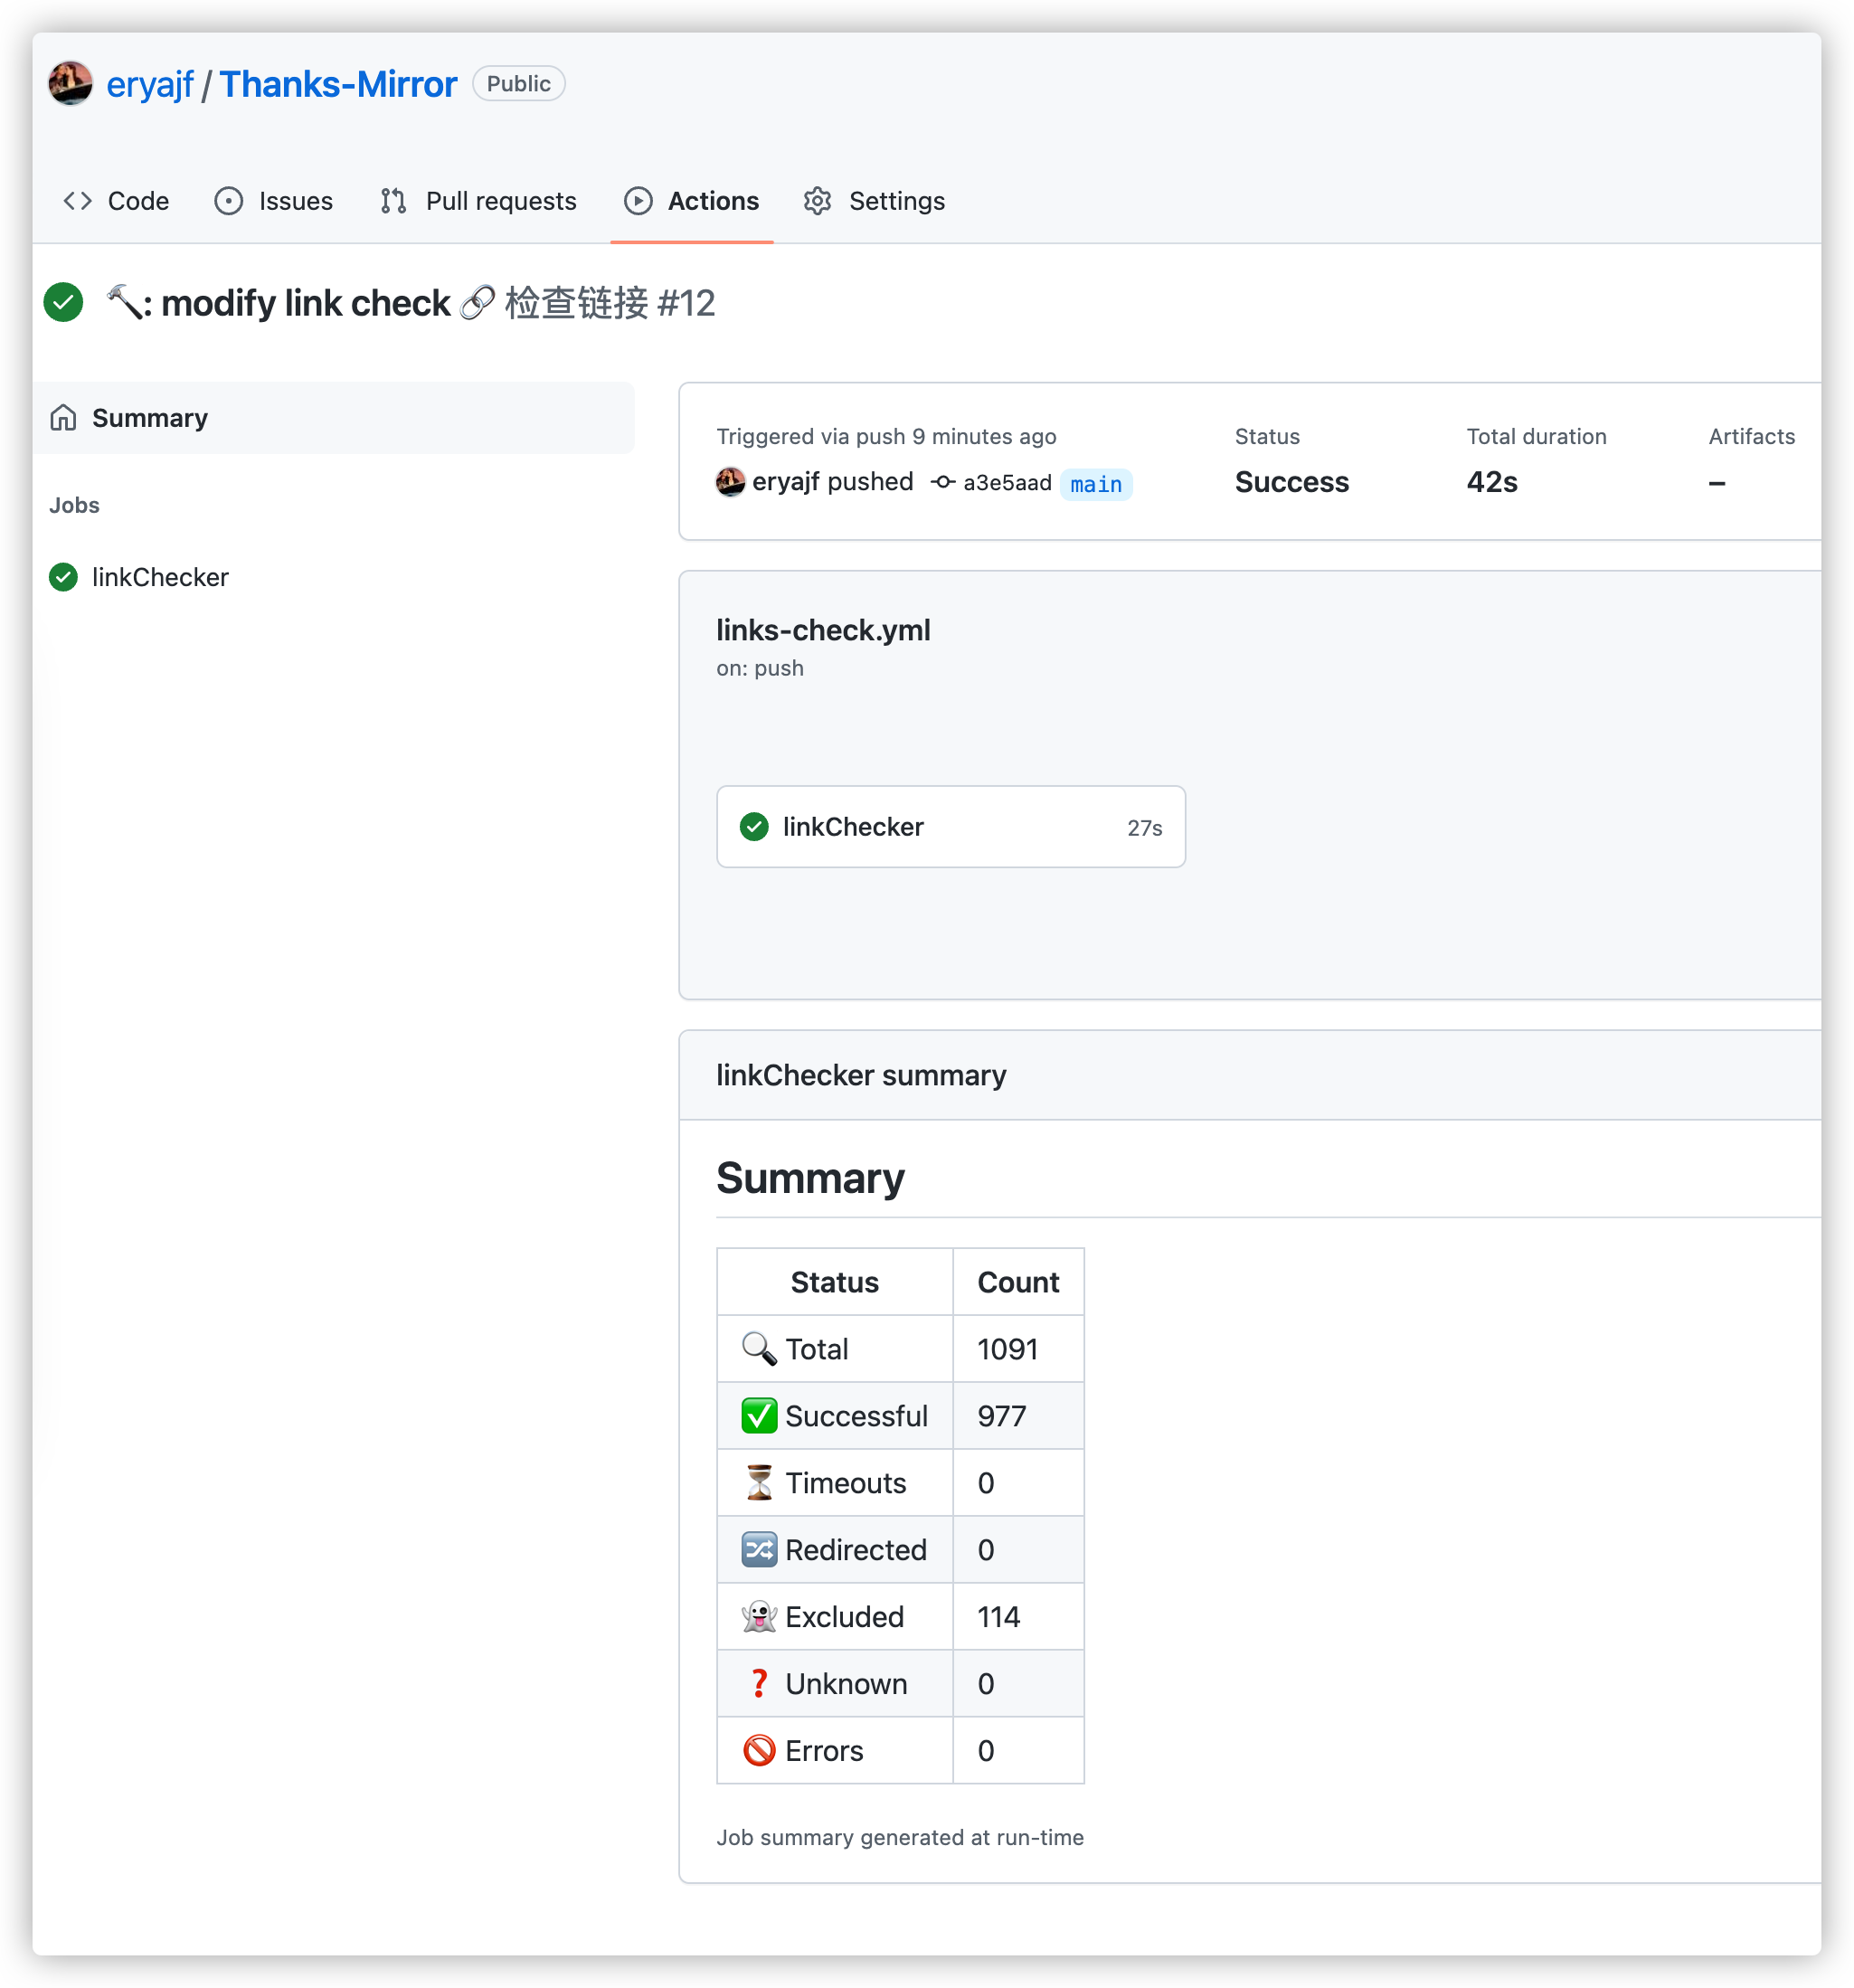Select linkChecker job in sidebar
Viewport: 1854px width, 1988px height.
point(160,577)
